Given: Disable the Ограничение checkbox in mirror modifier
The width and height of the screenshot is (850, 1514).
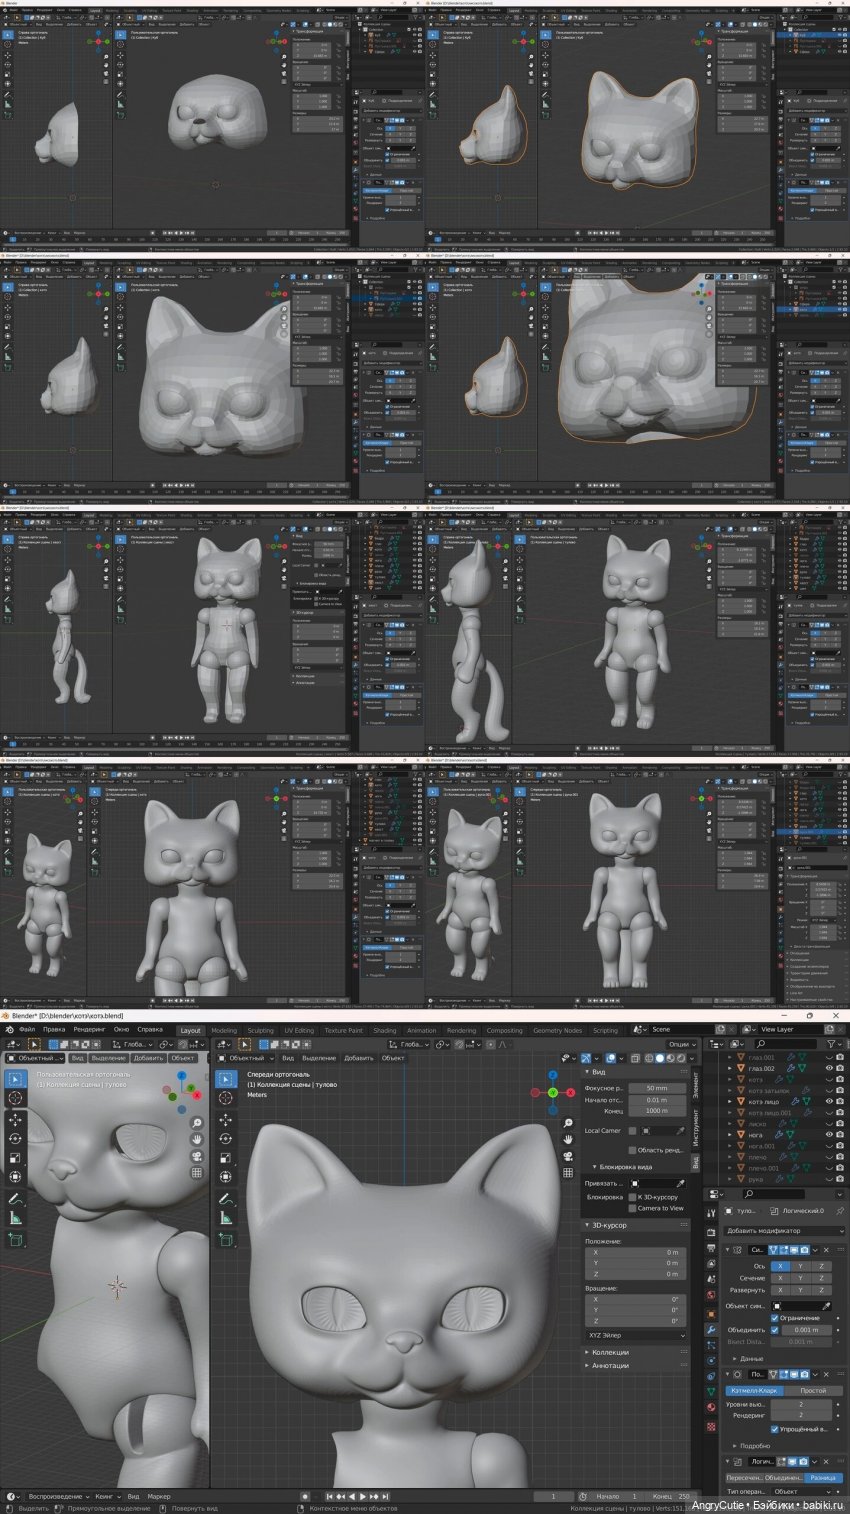Looking at the screenshot, I should click(775, 1318).
